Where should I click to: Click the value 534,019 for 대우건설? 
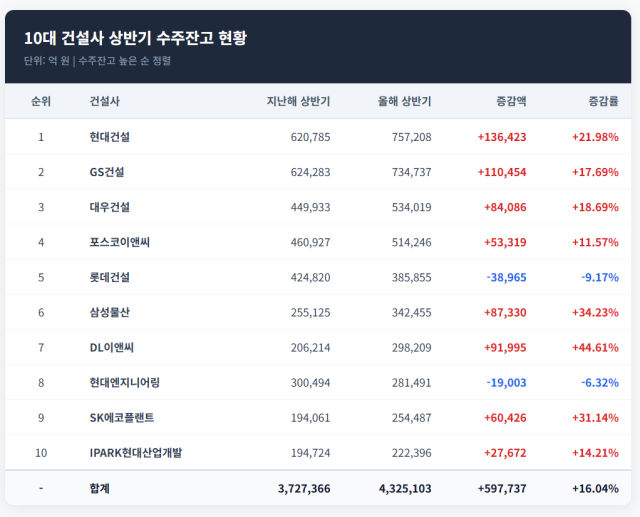411,207
